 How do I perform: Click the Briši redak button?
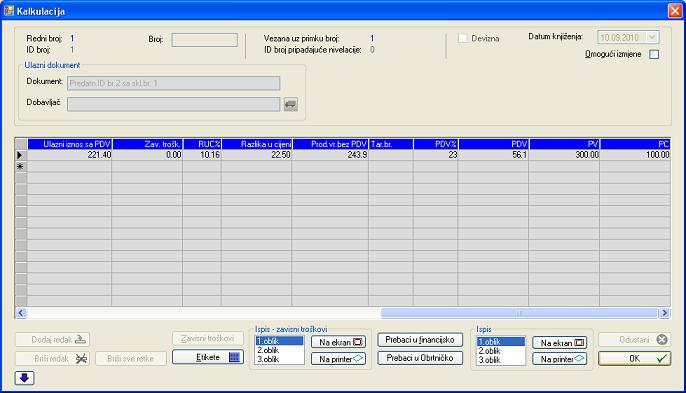(x=52, y=358)
